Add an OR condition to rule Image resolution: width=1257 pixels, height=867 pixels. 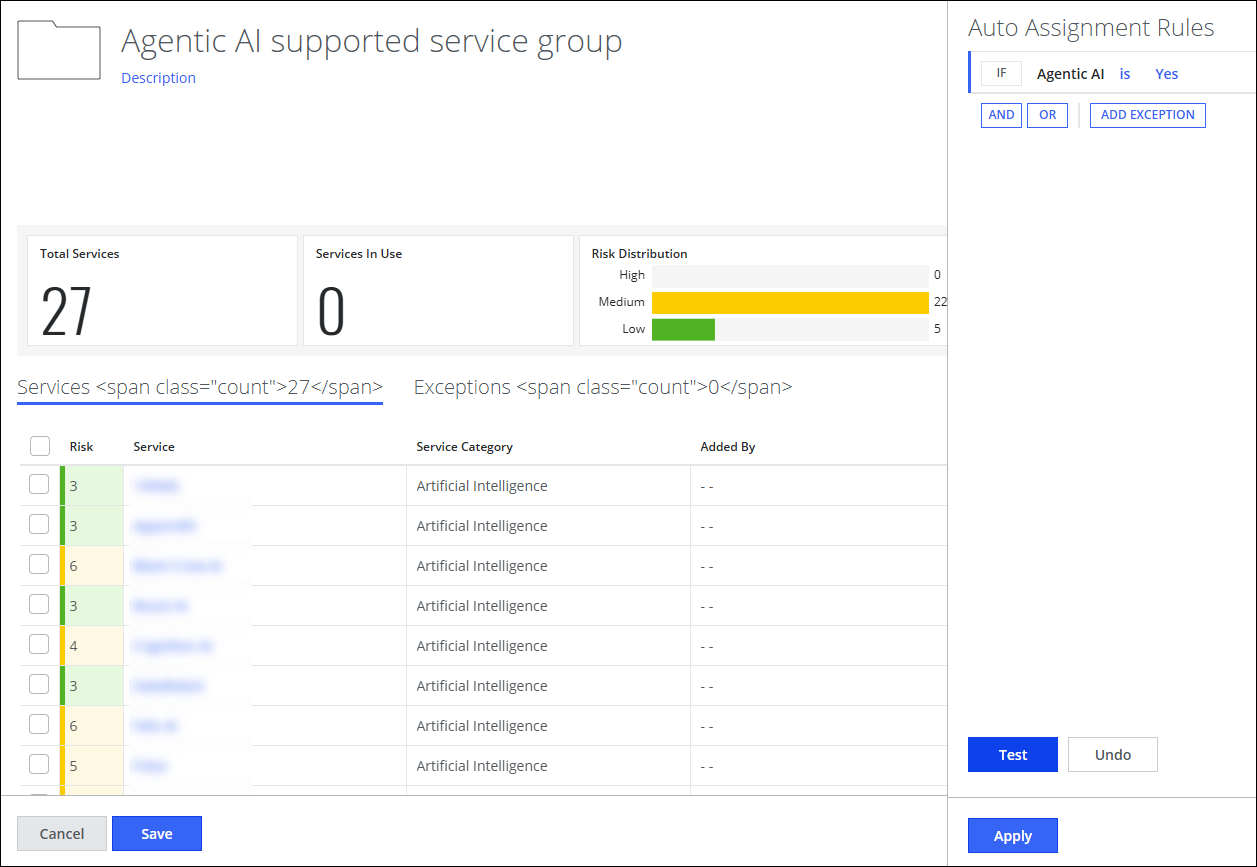(1047, 115)
